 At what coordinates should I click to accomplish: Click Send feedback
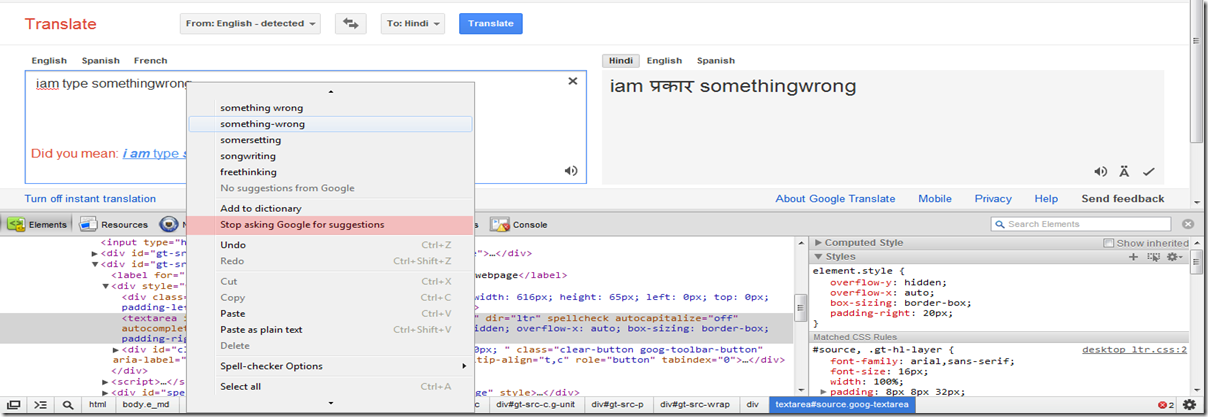[1122, 199]
